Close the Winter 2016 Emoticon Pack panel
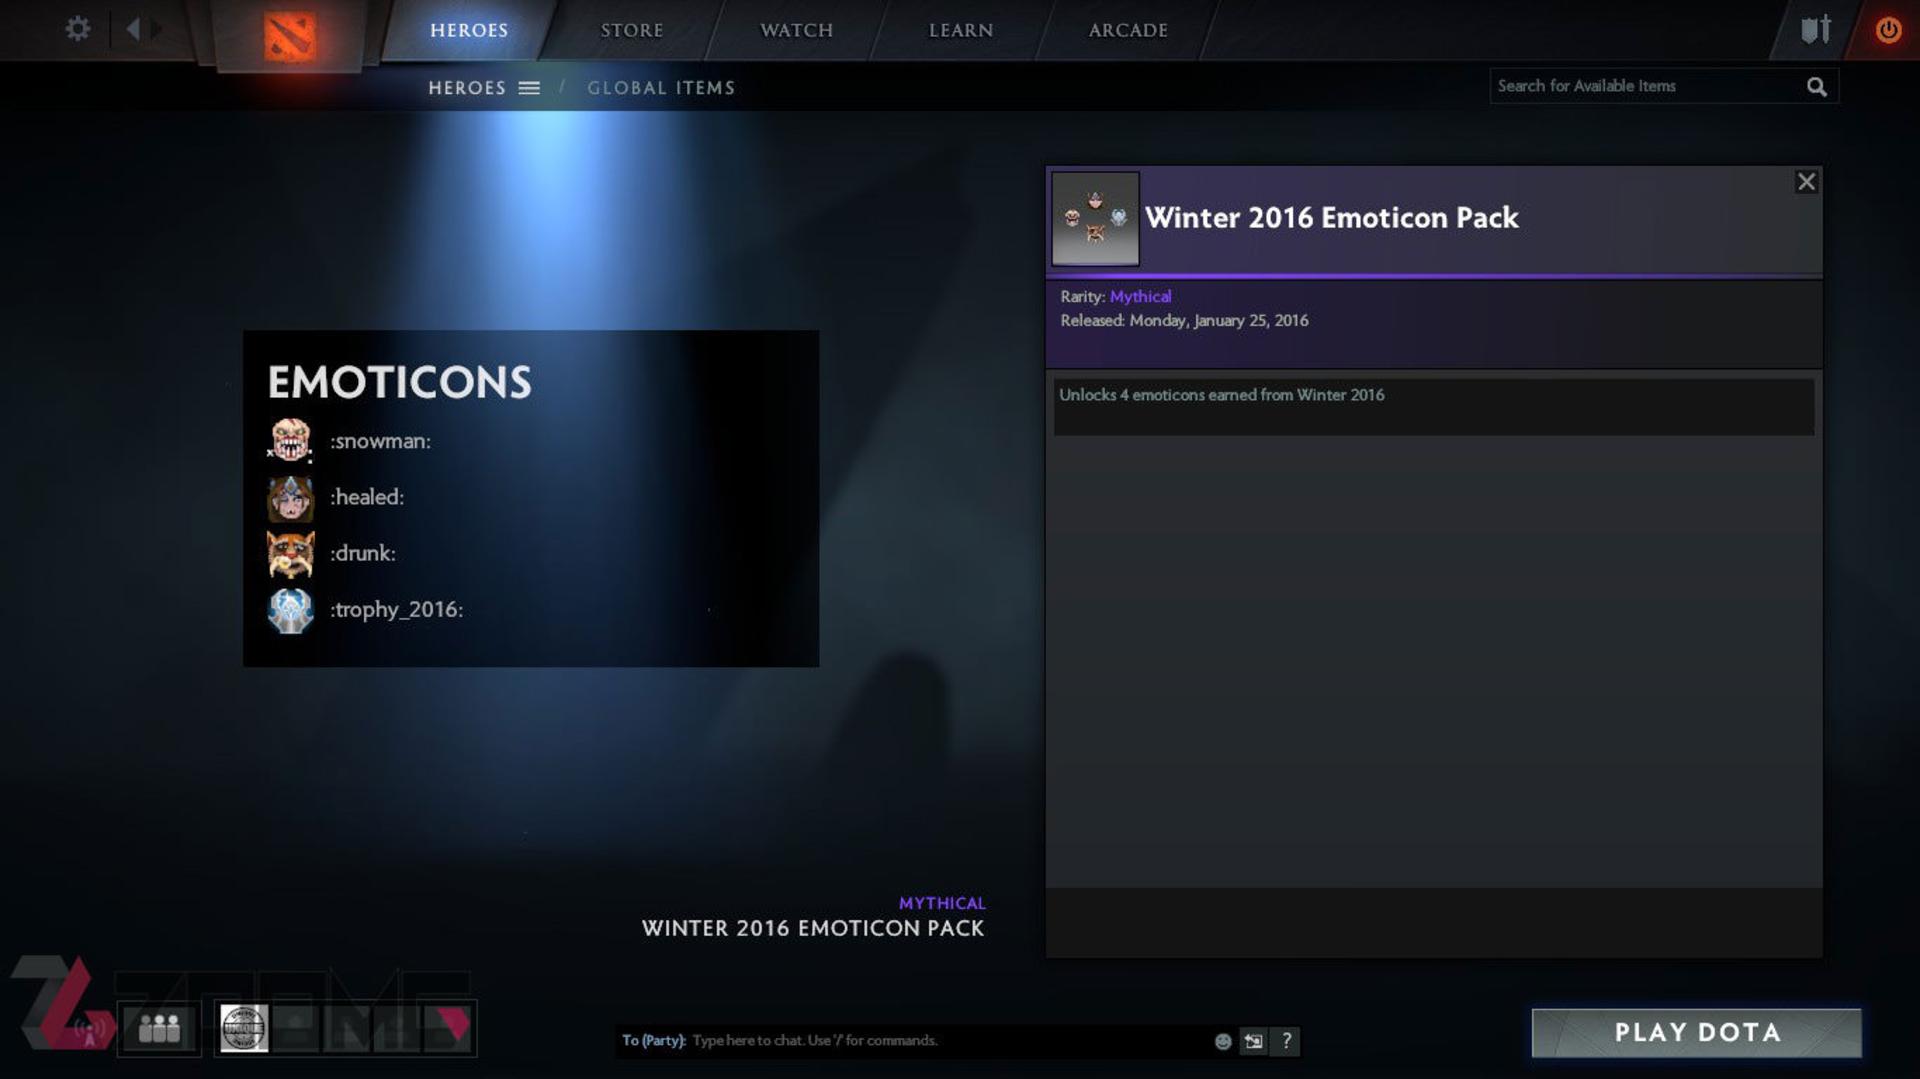This screenshot has height=1079, width=1920. pos(1806,182)
